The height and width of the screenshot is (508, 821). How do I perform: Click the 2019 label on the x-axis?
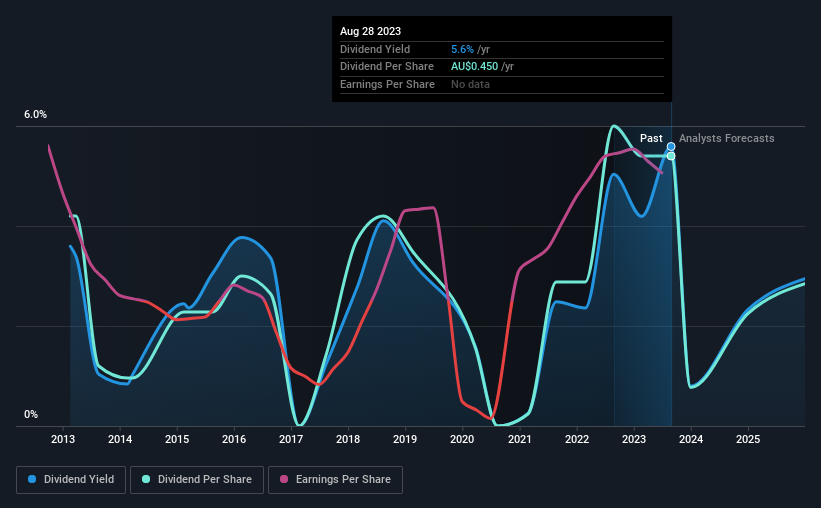405,439
